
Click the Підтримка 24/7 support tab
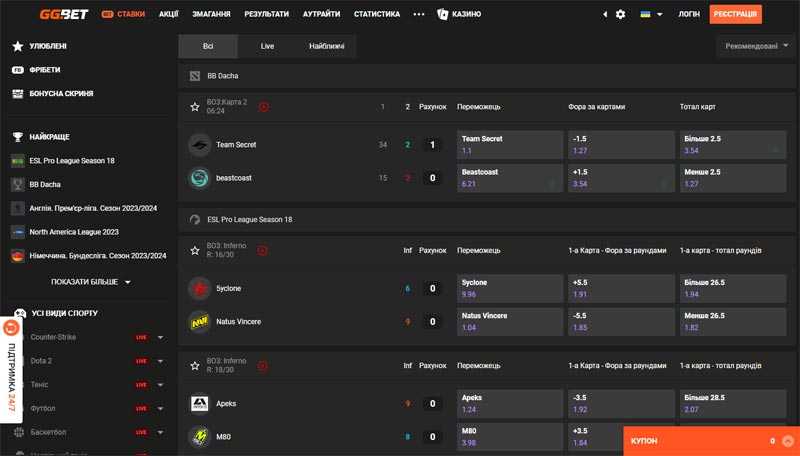click(11, 370)
